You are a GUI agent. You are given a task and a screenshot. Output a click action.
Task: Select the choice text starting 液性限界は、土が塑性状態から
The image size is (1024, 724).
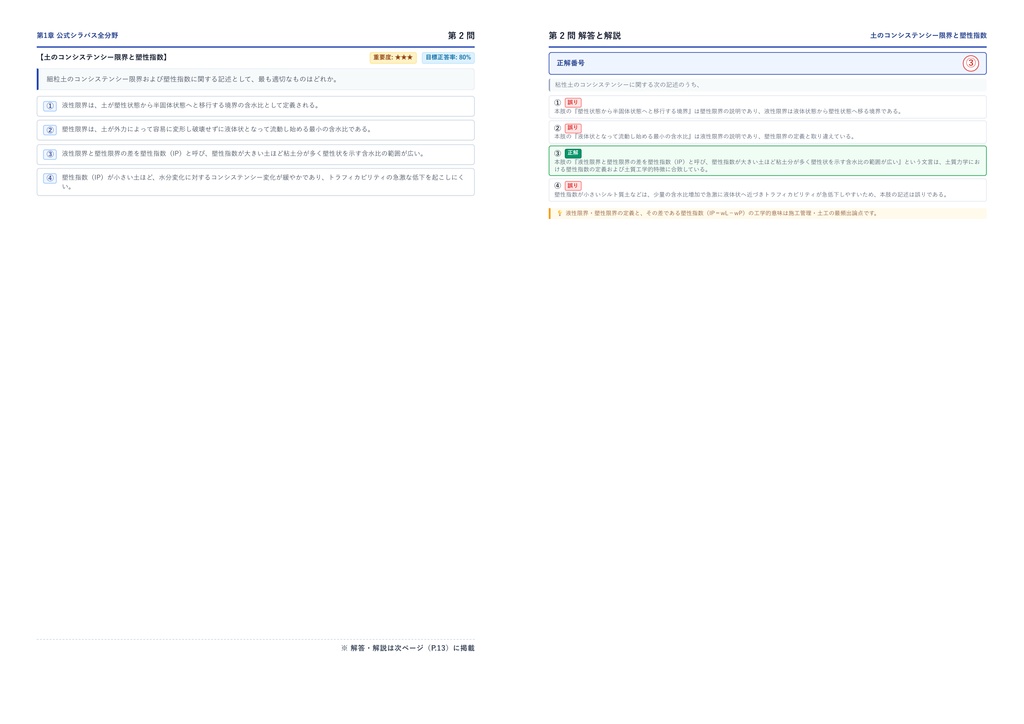190,105
